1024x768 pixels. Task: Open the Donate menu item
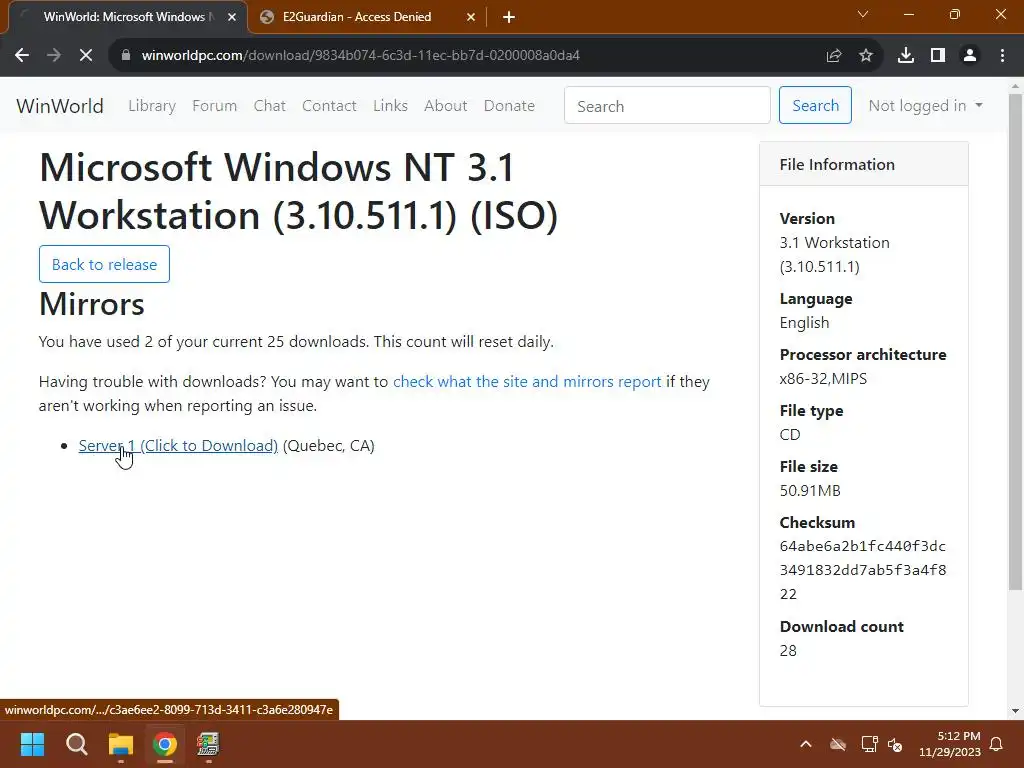click(x=509, y=106)
